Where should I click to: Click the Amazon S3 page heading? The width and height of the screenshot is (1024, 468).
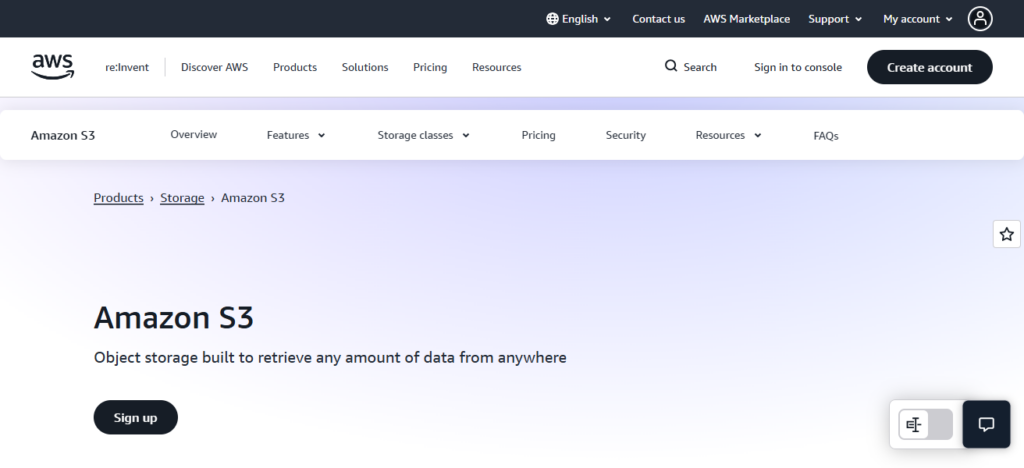[174, 318]
